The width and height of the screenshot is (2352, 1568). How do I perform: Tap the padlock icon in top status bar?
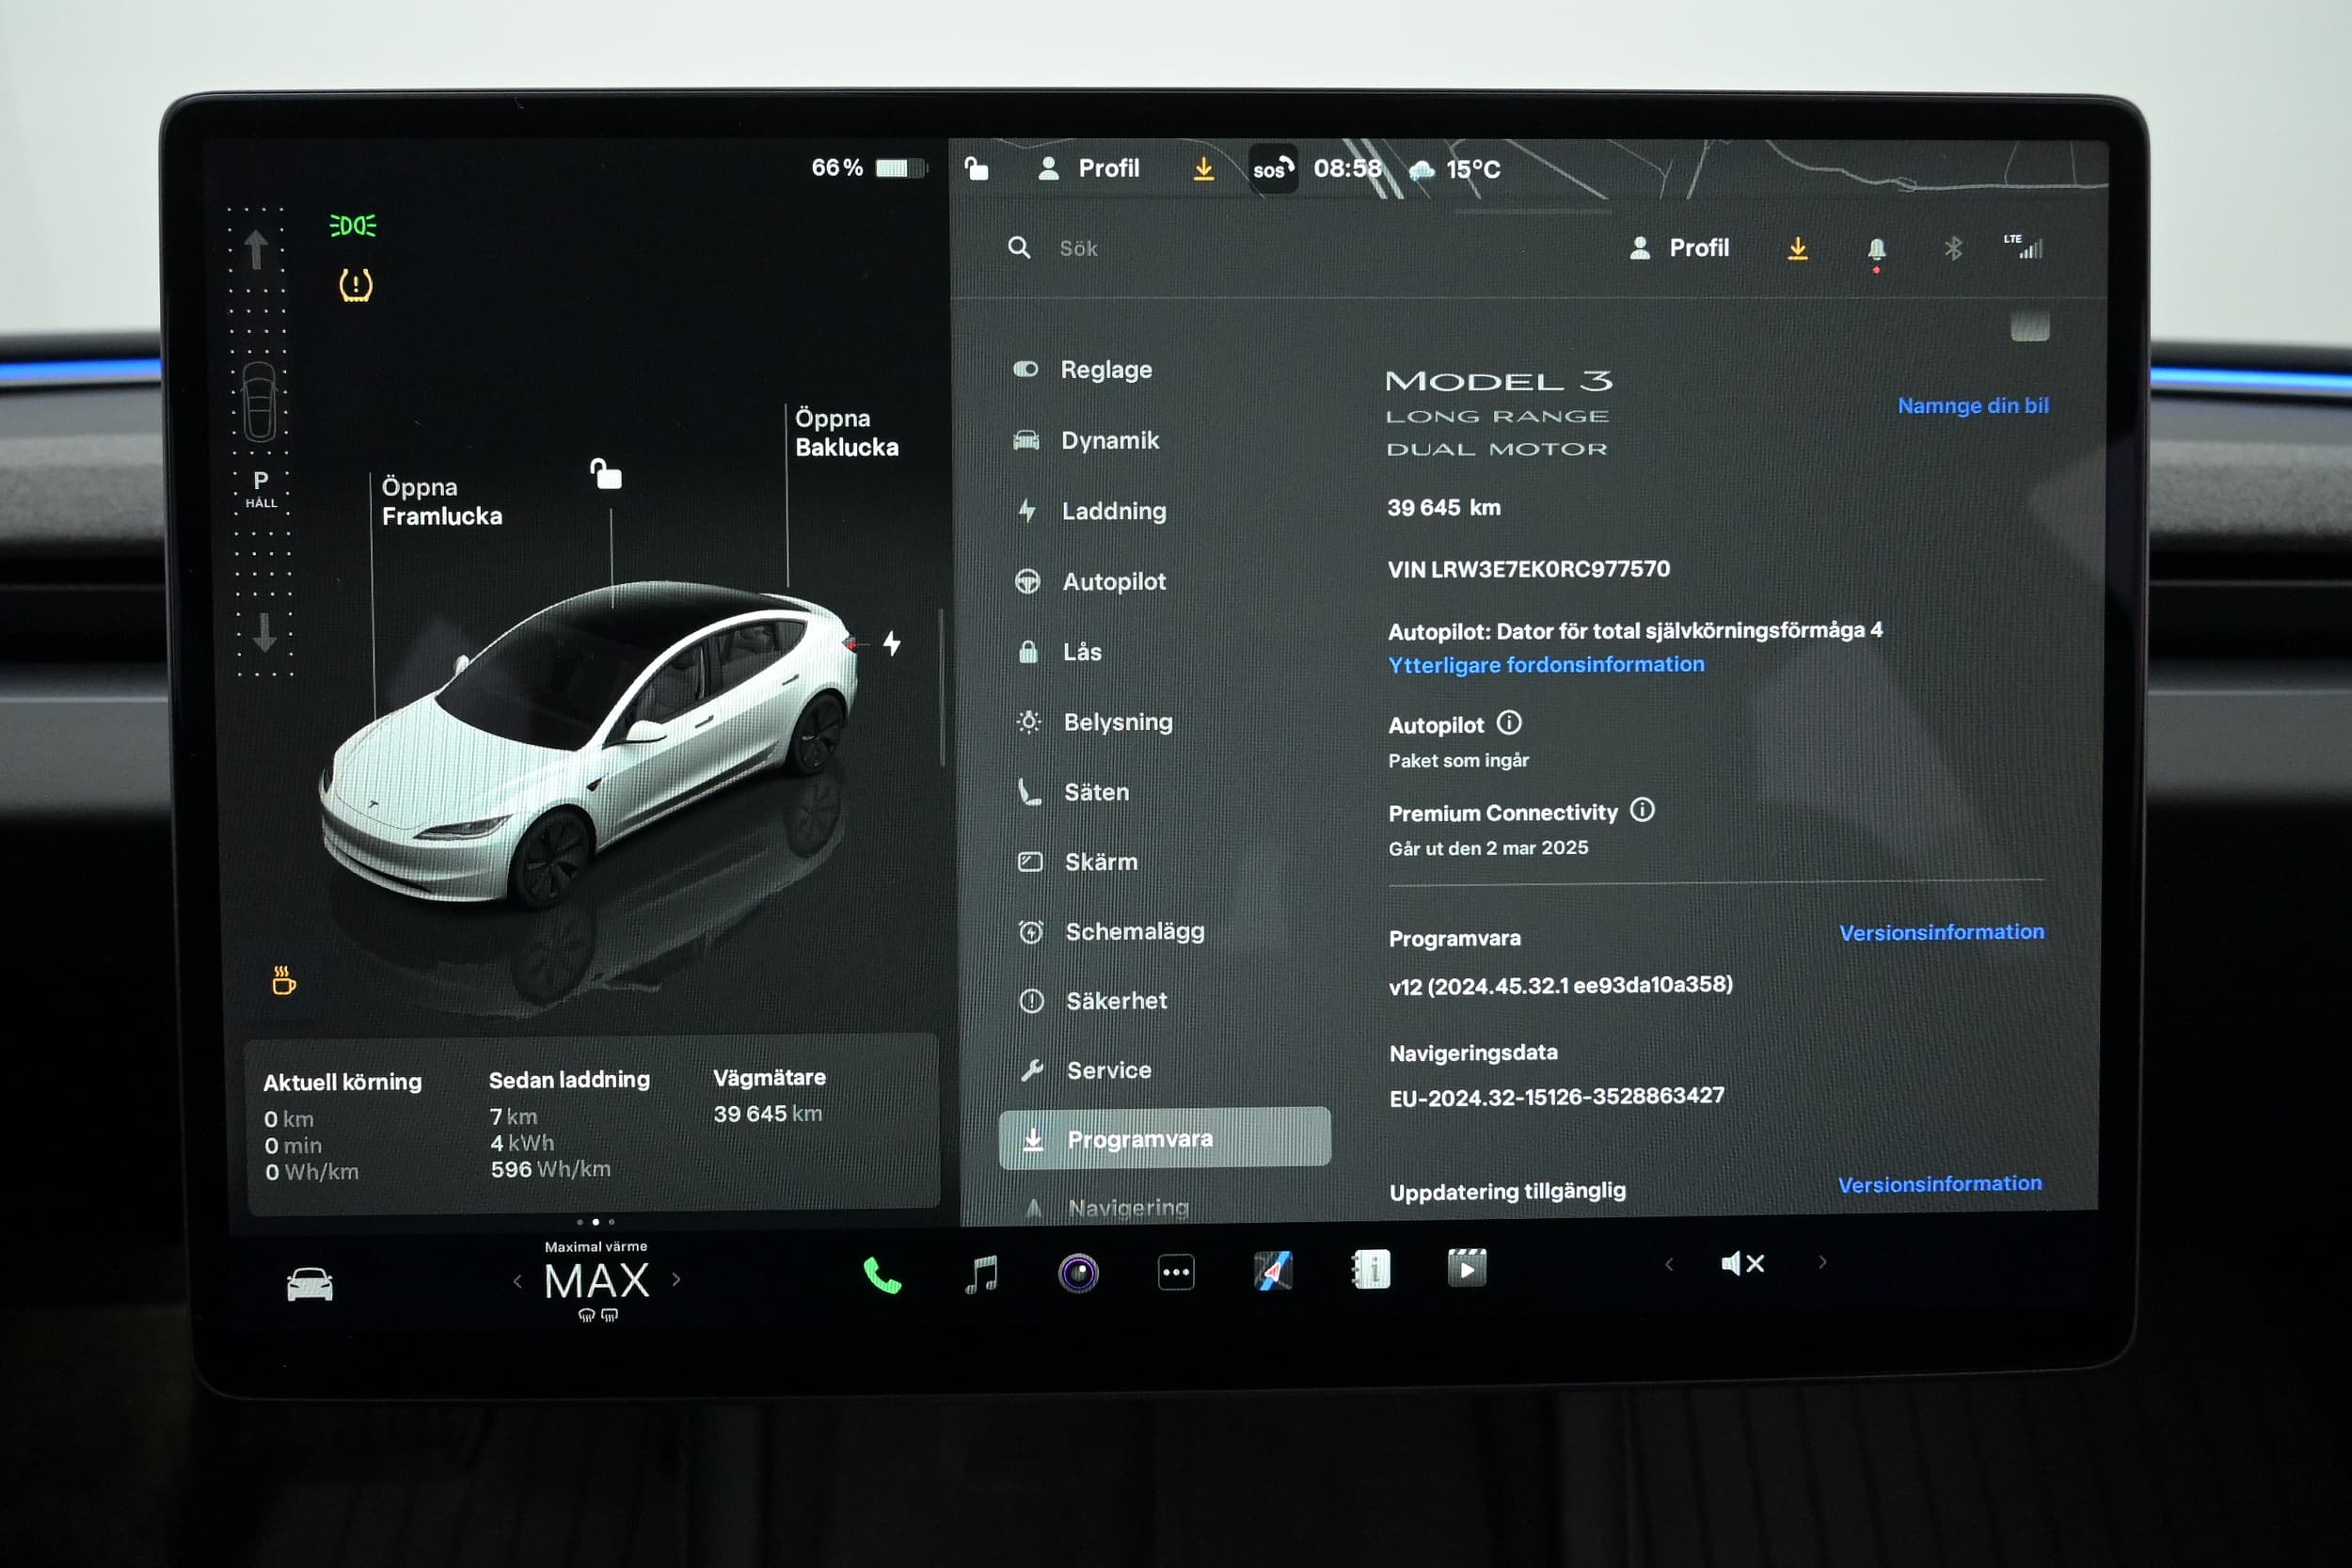(x=977, y=168)
